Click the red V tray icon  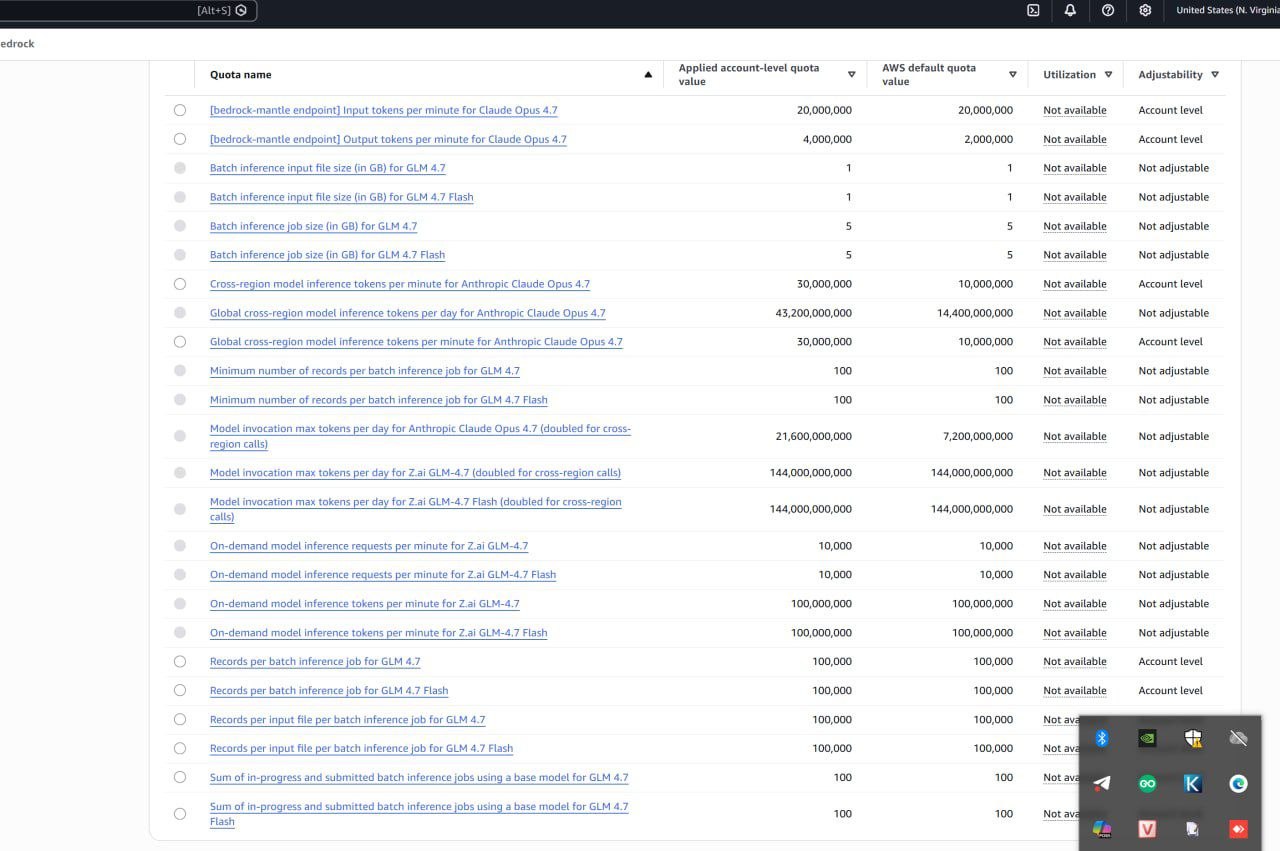pos(1147,829)
